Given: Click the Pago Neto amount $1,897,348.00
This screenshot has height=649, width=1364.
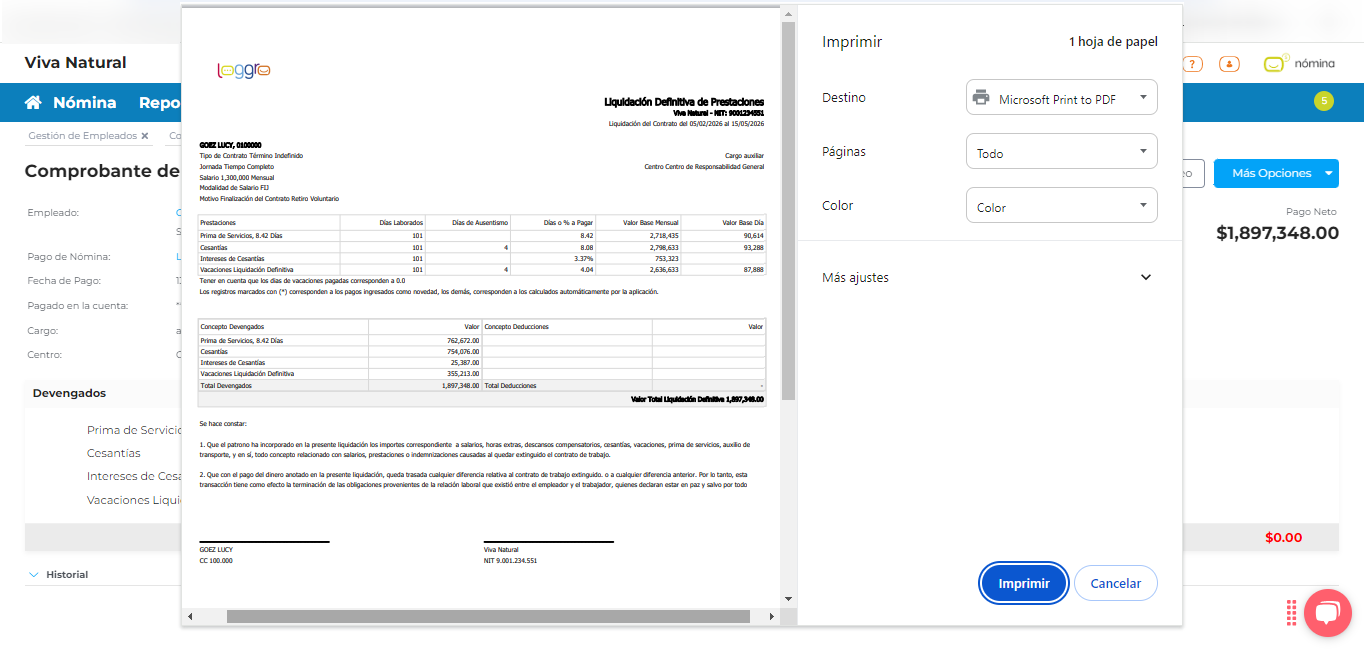Looking at the screenshot, I should (1277, 233).
